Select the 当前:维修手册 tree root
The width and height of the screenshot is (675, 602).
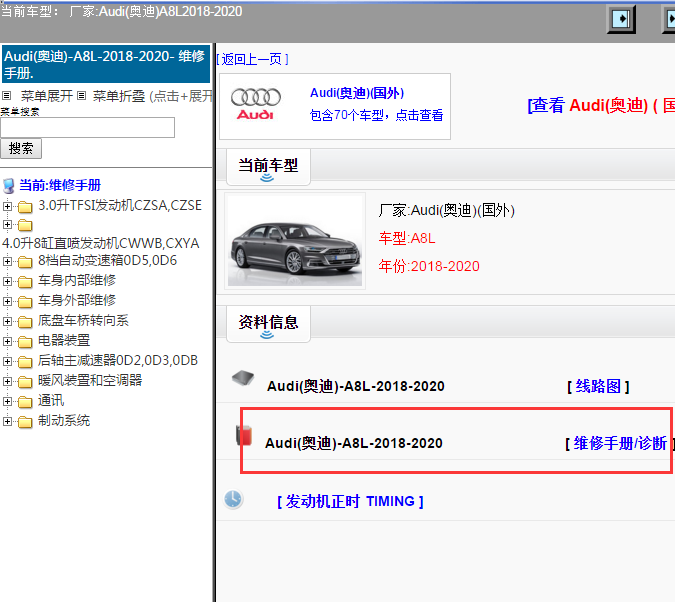pyautogui.click(x=60, y=186)
